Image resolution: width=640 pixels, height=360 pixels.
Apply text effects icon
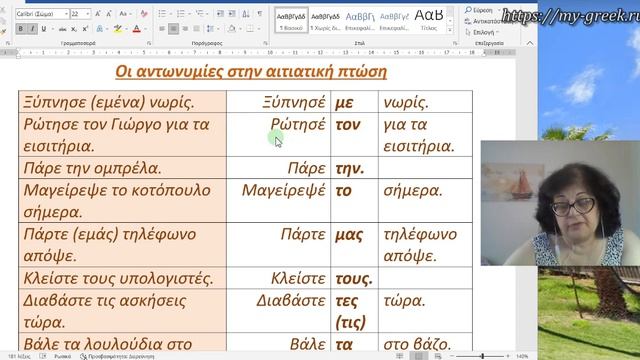pos(100,29)
